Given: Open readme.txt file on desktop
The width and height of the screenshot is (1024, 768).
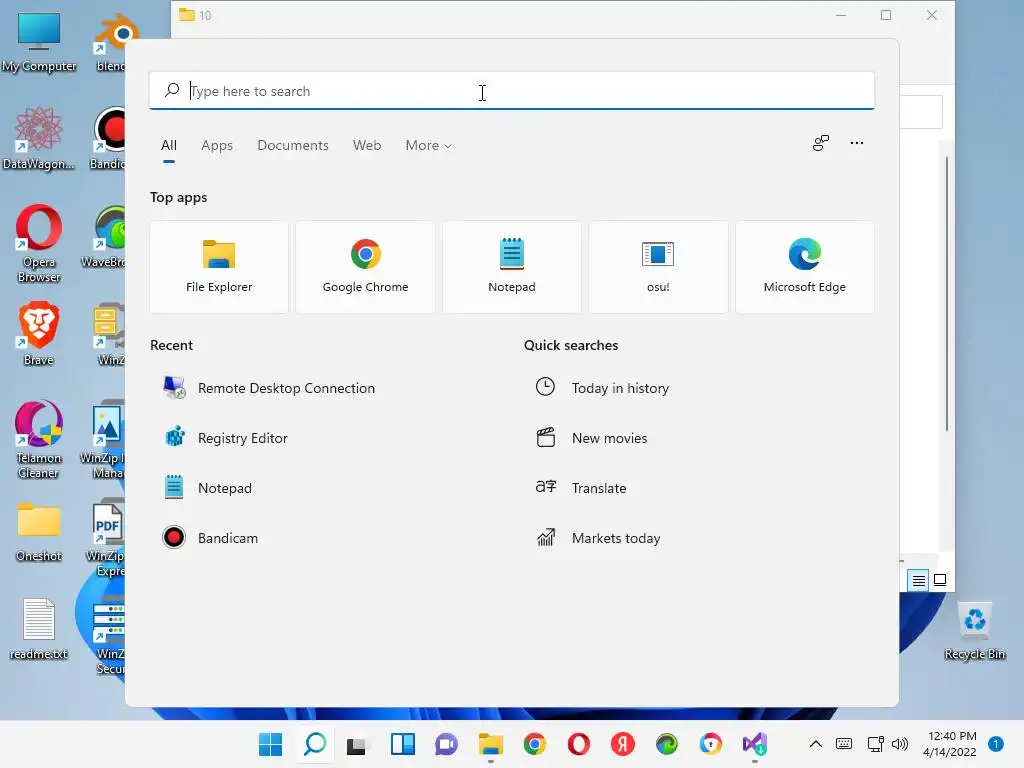Looking at the screenshot, I should point(39,630).
